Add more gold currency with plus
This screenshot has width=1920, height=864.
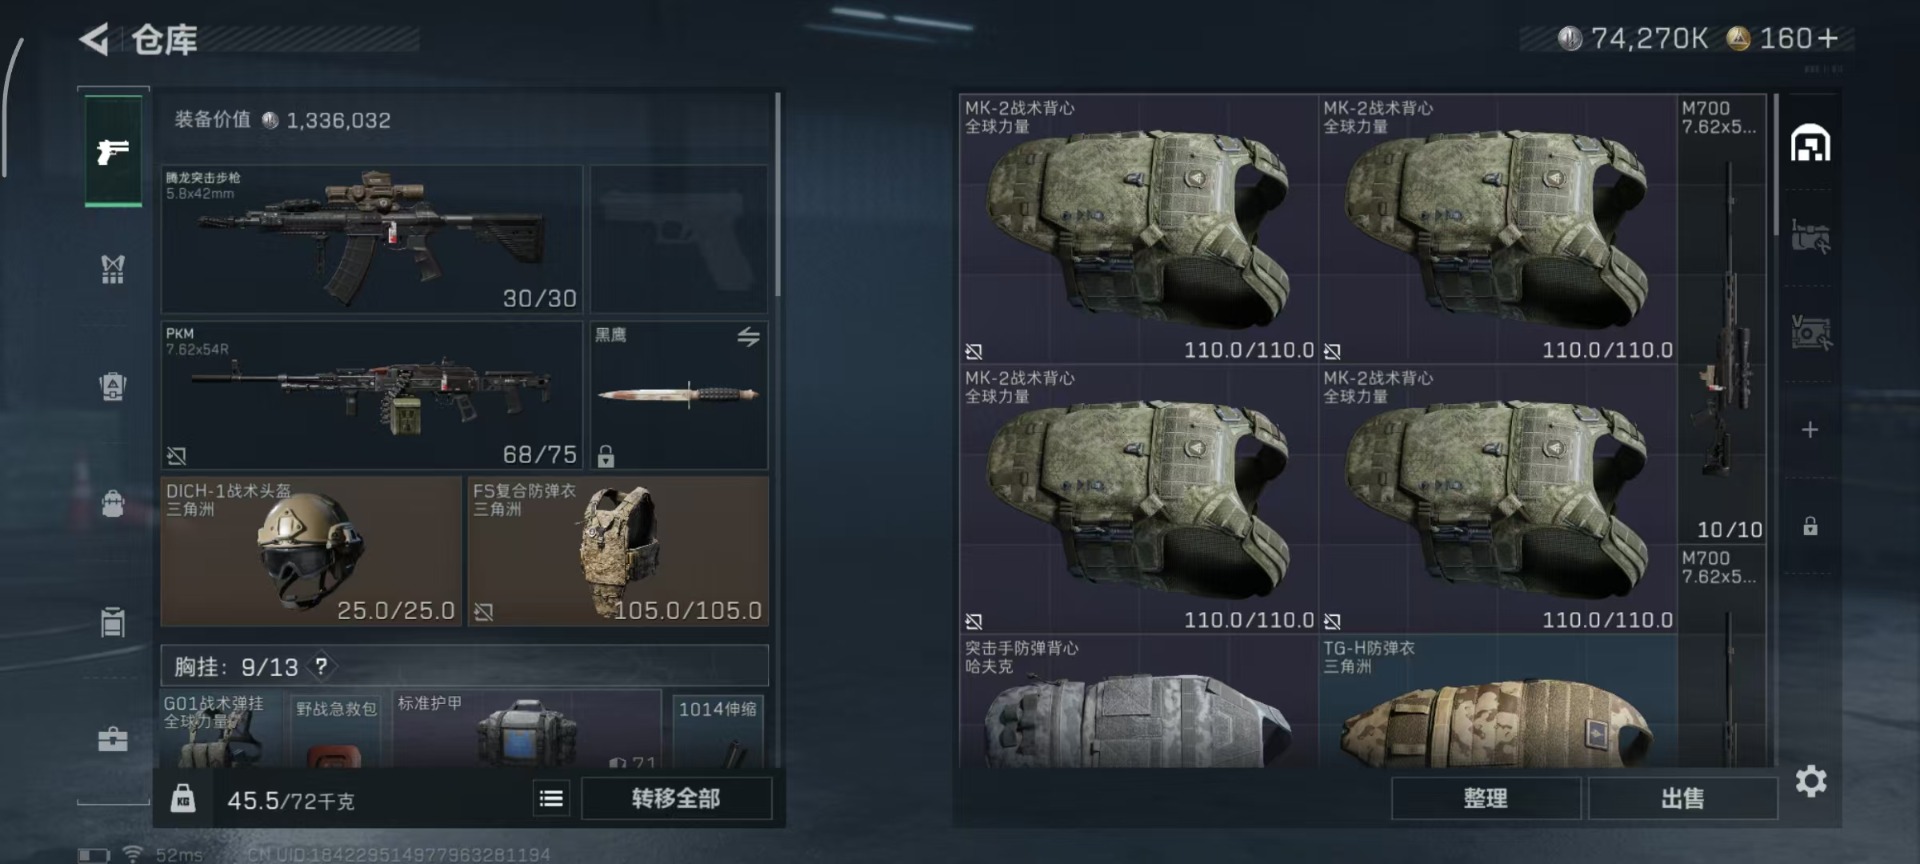click(1828, 38)
